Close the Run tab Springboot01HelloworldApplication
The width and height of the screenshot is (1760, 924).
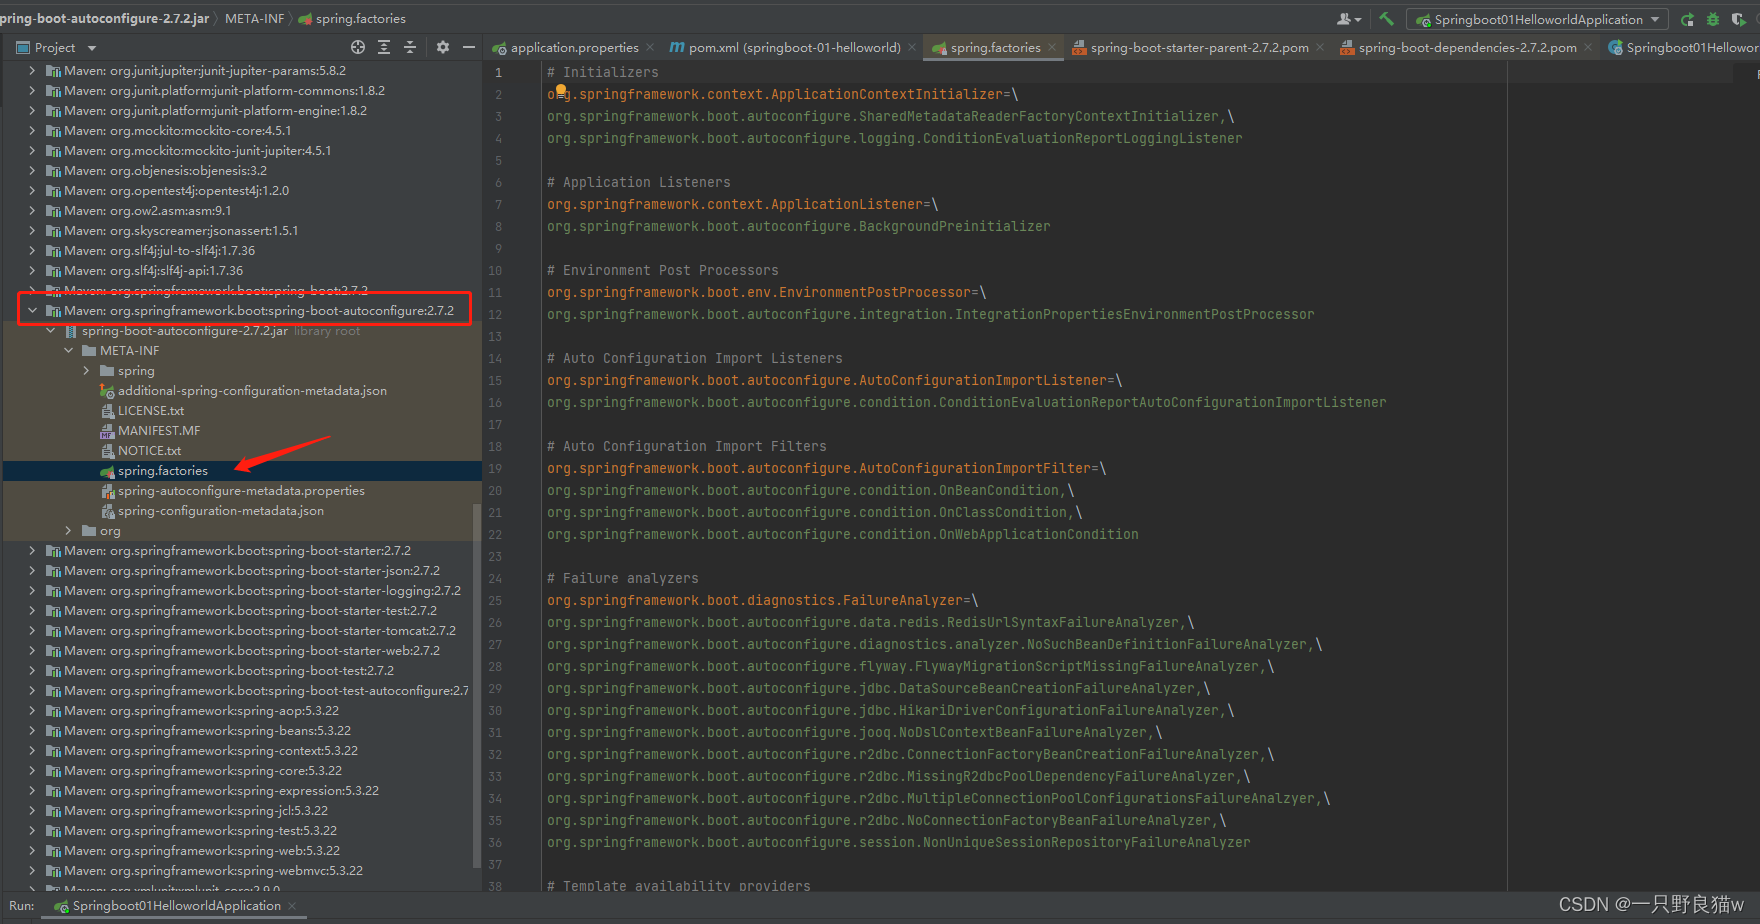point(292,906)
